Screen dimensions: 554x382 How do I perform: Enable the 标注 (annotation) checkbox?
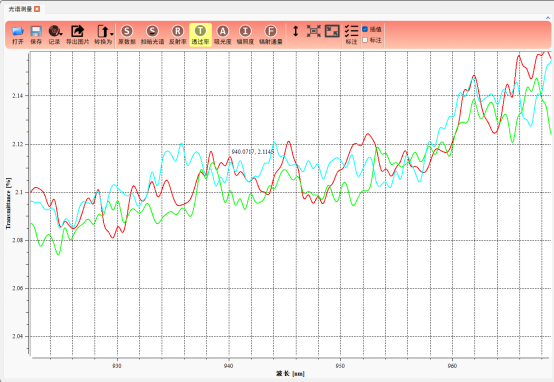pos(365,40)
